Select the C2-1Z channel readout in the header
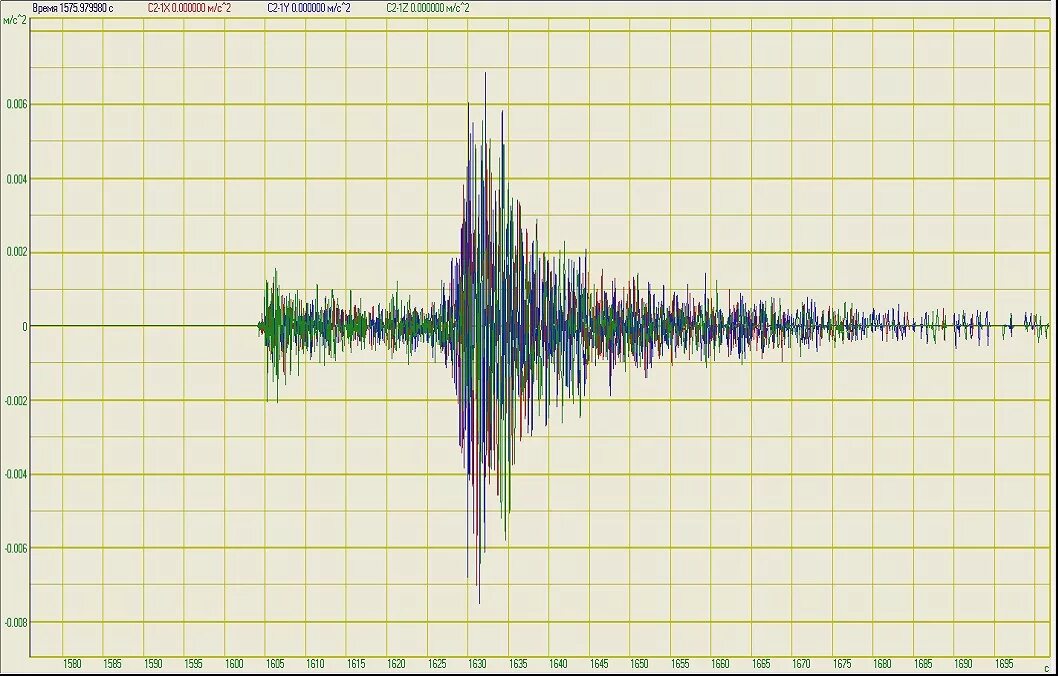This screenshot has height=676, width=1058. pos(428,8)
